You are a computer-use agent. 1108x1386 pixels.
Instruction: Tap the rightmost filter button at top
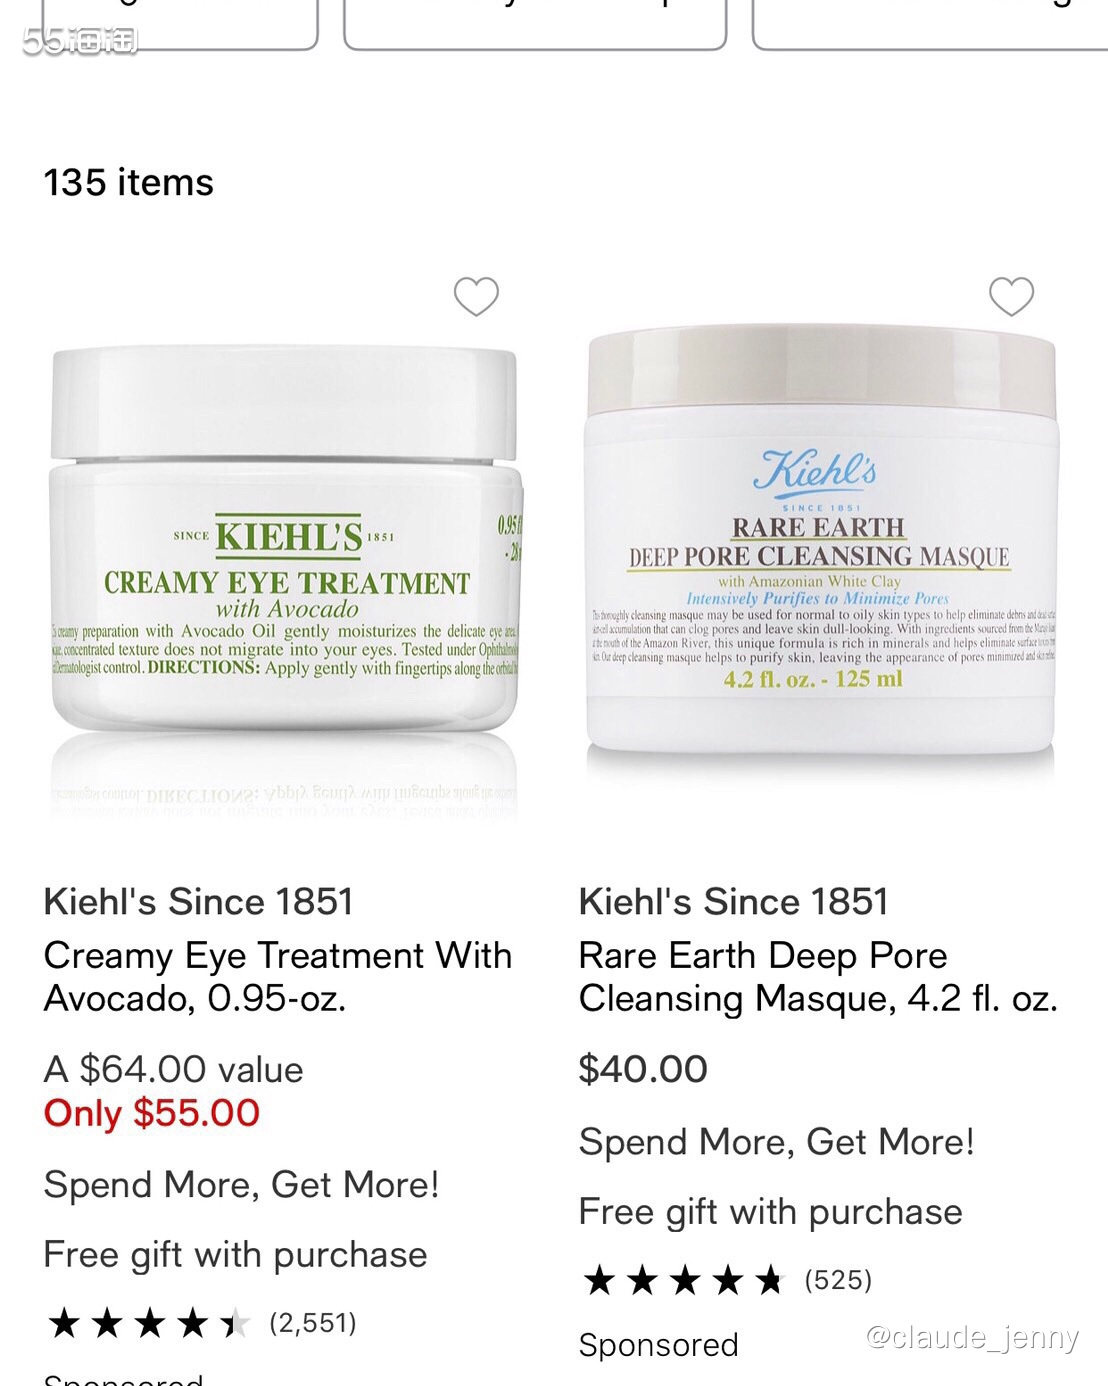point(930,24)
